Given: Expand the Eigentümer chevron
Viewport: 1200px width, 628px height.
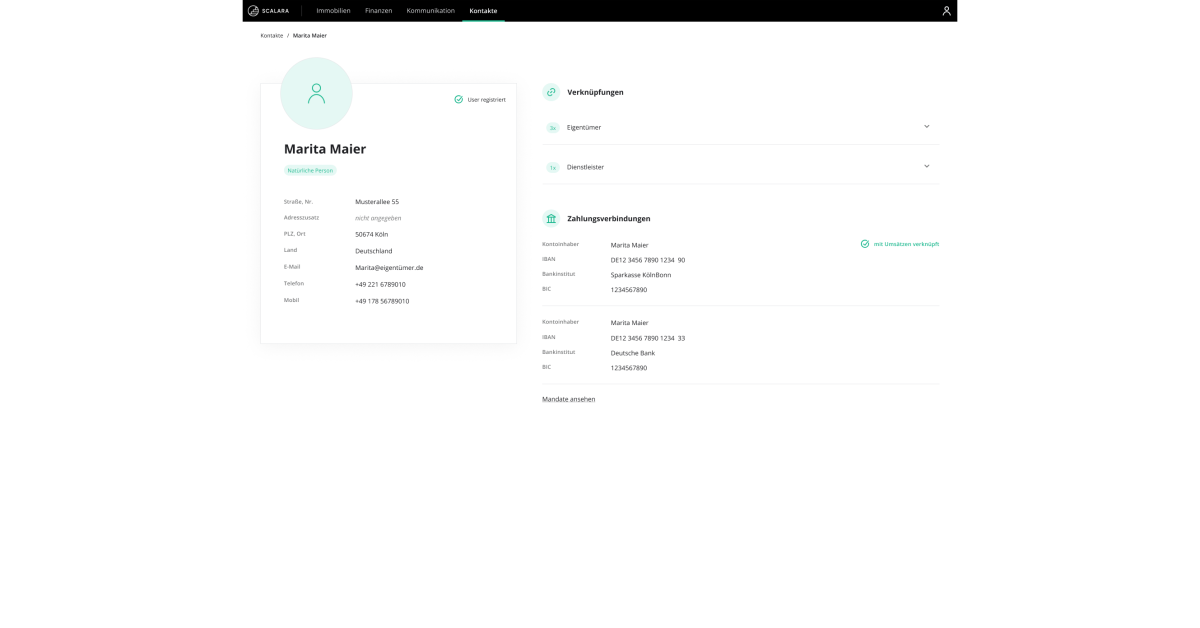Looking at the screenshot, I should coord(927,127).
